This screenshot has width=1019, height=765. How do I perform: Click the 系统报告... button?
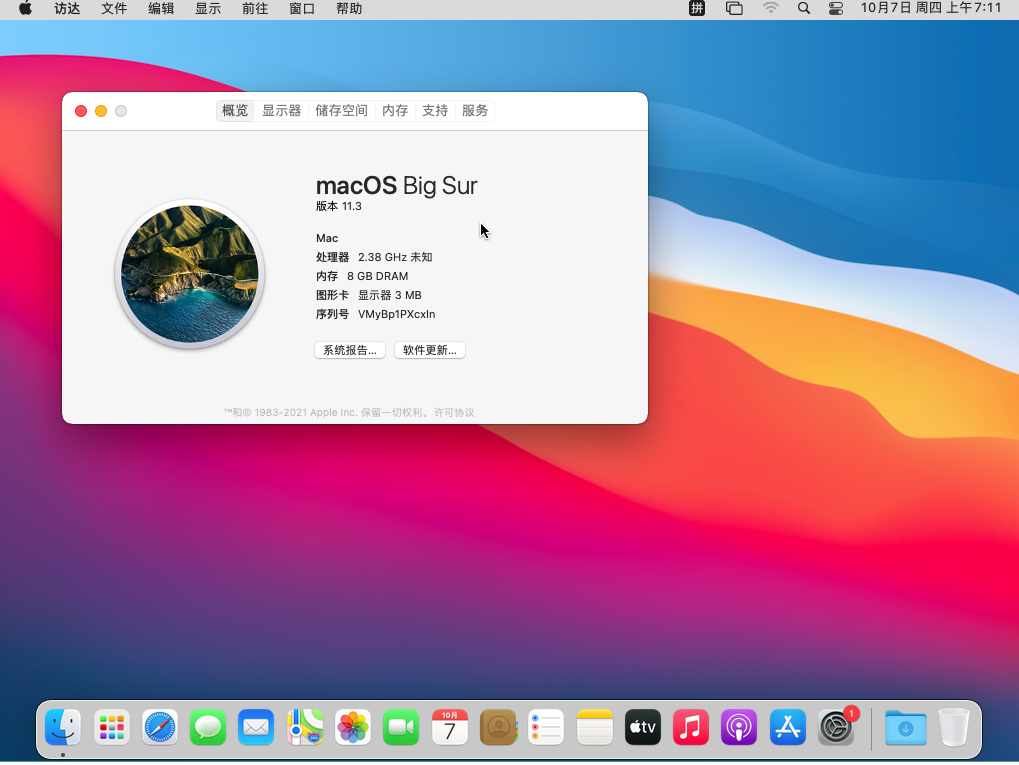coord(350,350)
